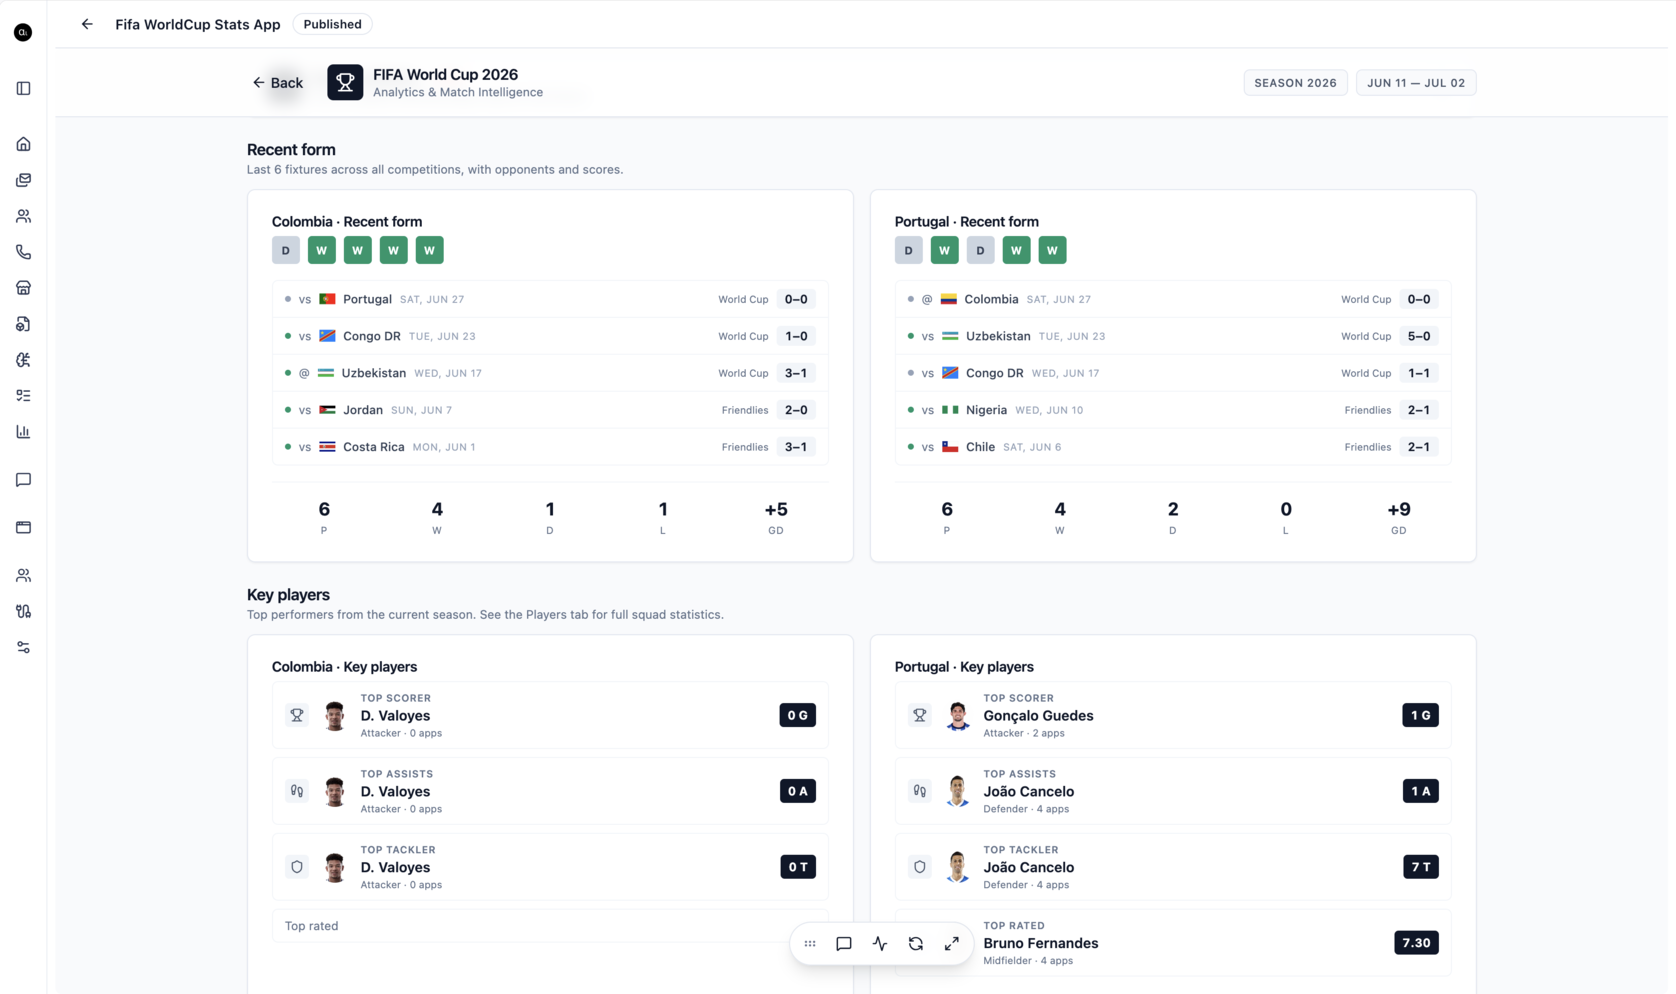Click the footprints icon in João Cancelo assists row
Viewport: 1676px width, 994px height.
tap(920, 791)
